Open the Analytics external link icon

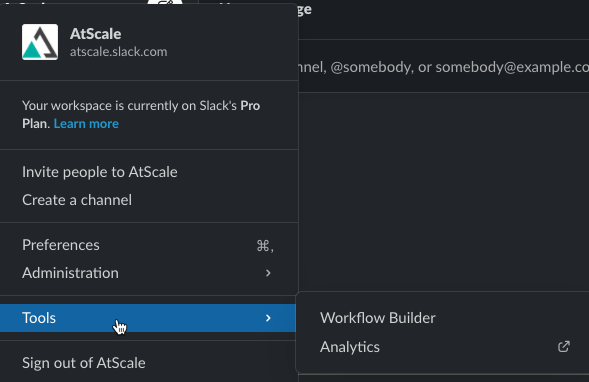click(563, 346)
